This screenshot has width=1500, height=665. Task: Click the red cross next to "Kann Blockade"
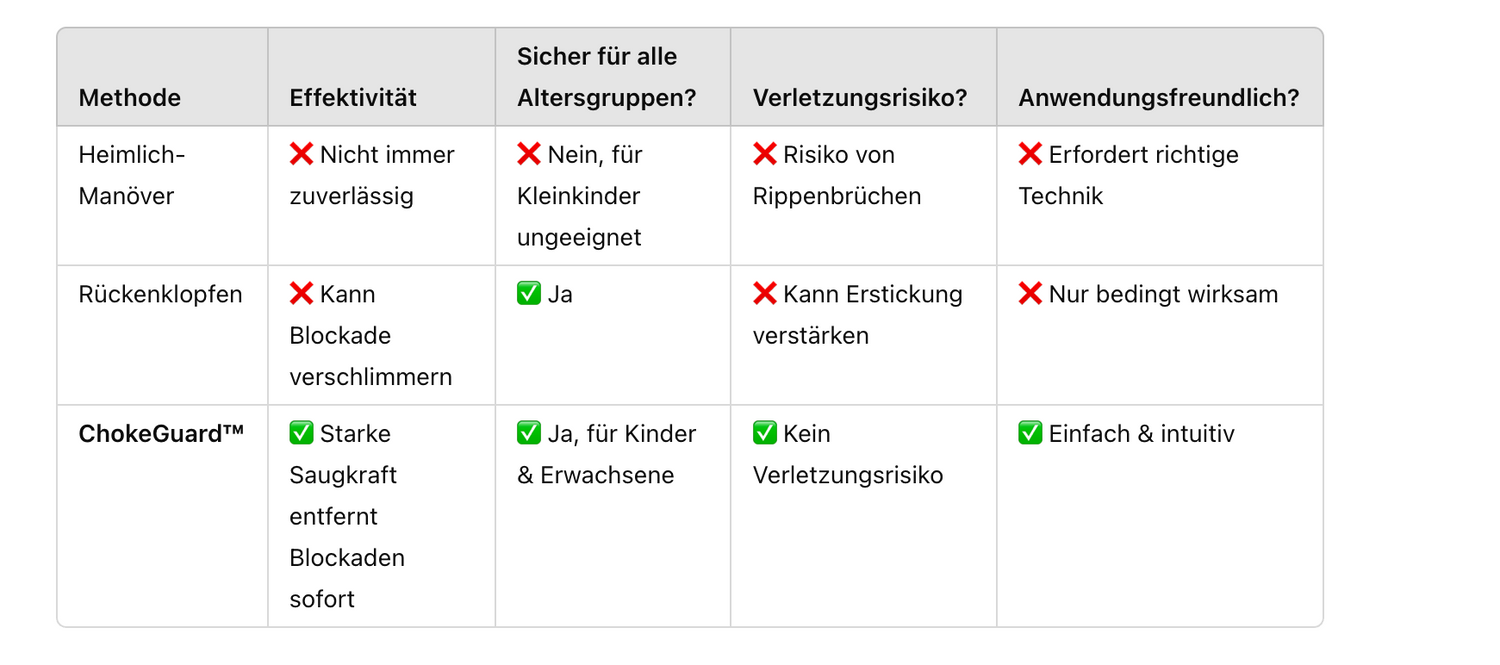(x=301, y=294)
